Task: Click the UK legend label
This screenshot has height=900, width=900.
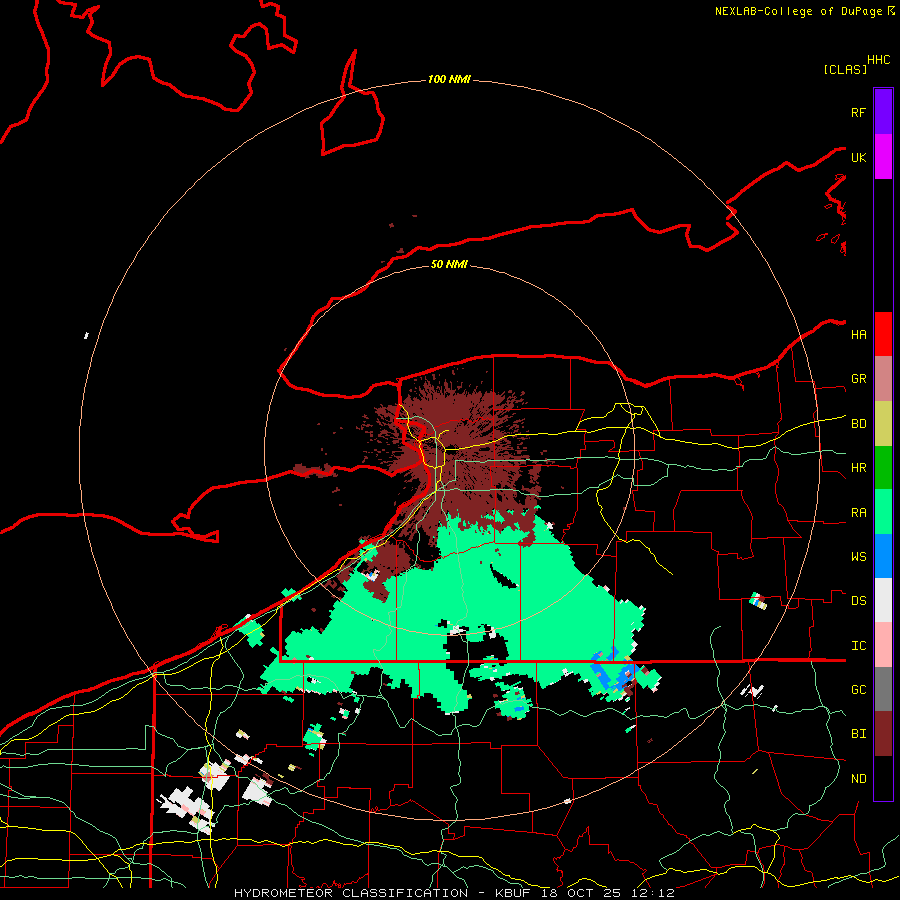Action: click(x=859, y=158)
